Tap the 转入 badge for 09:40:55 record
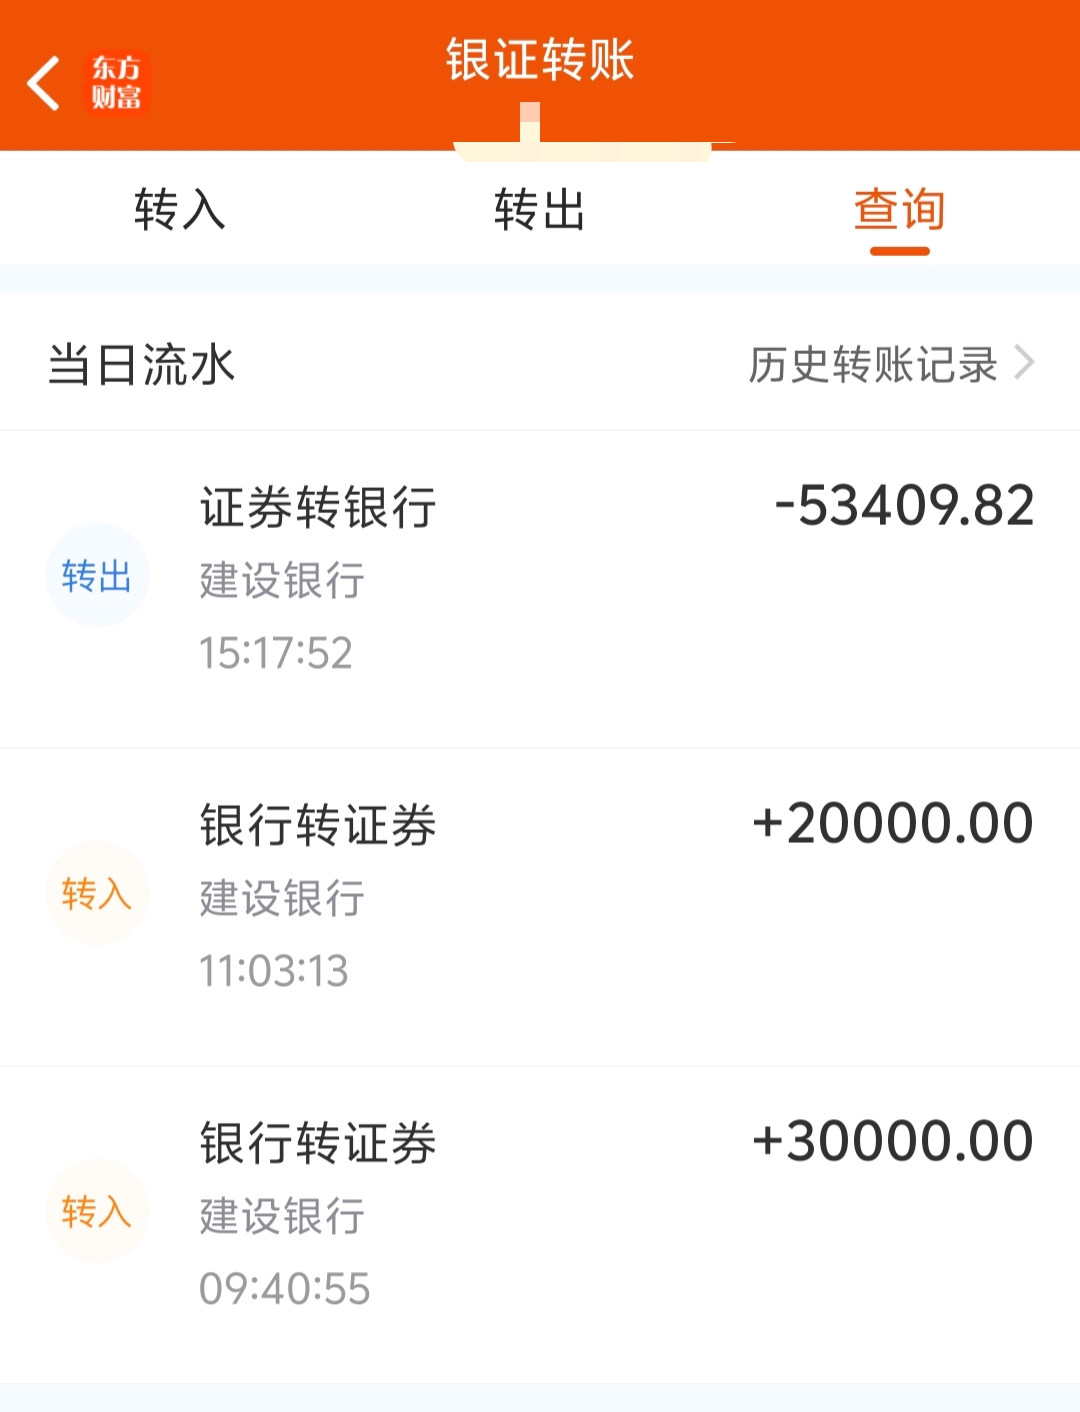This screenshot has height=1412, width=1080. [97, 1211]
